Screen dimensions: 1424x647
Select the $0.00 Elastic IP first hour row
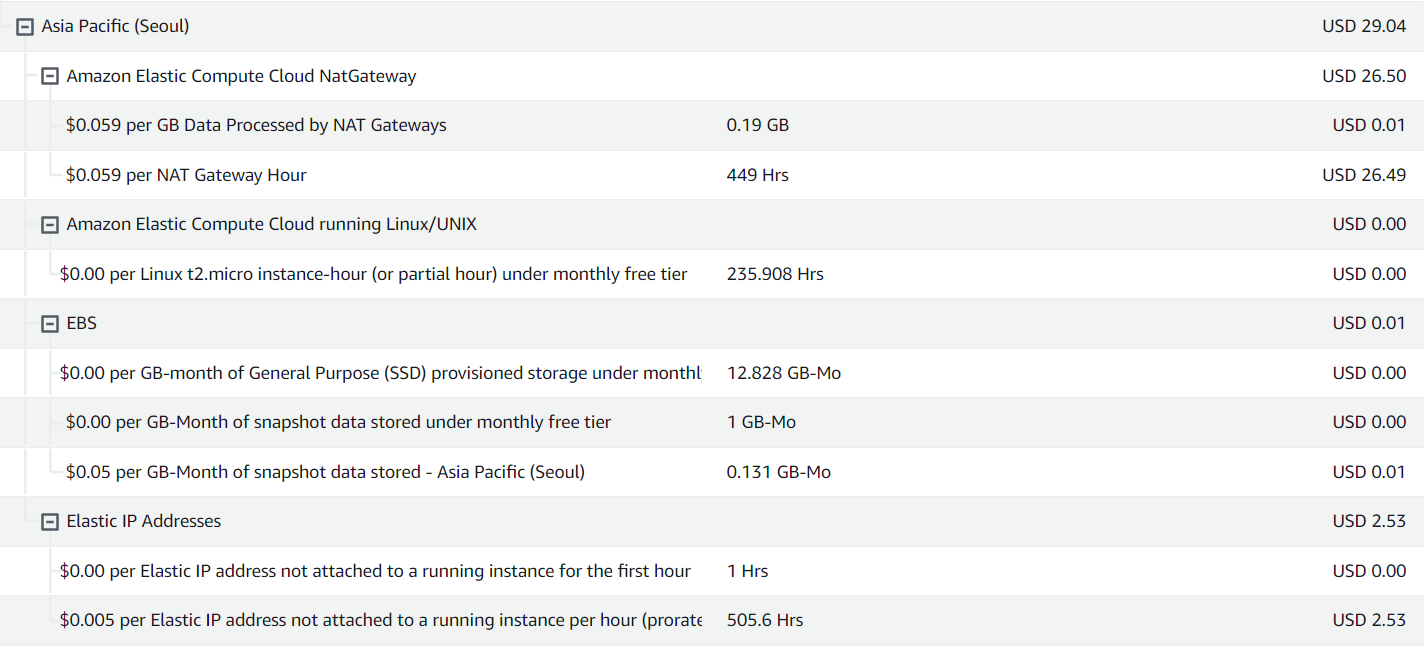pos(712,571)
